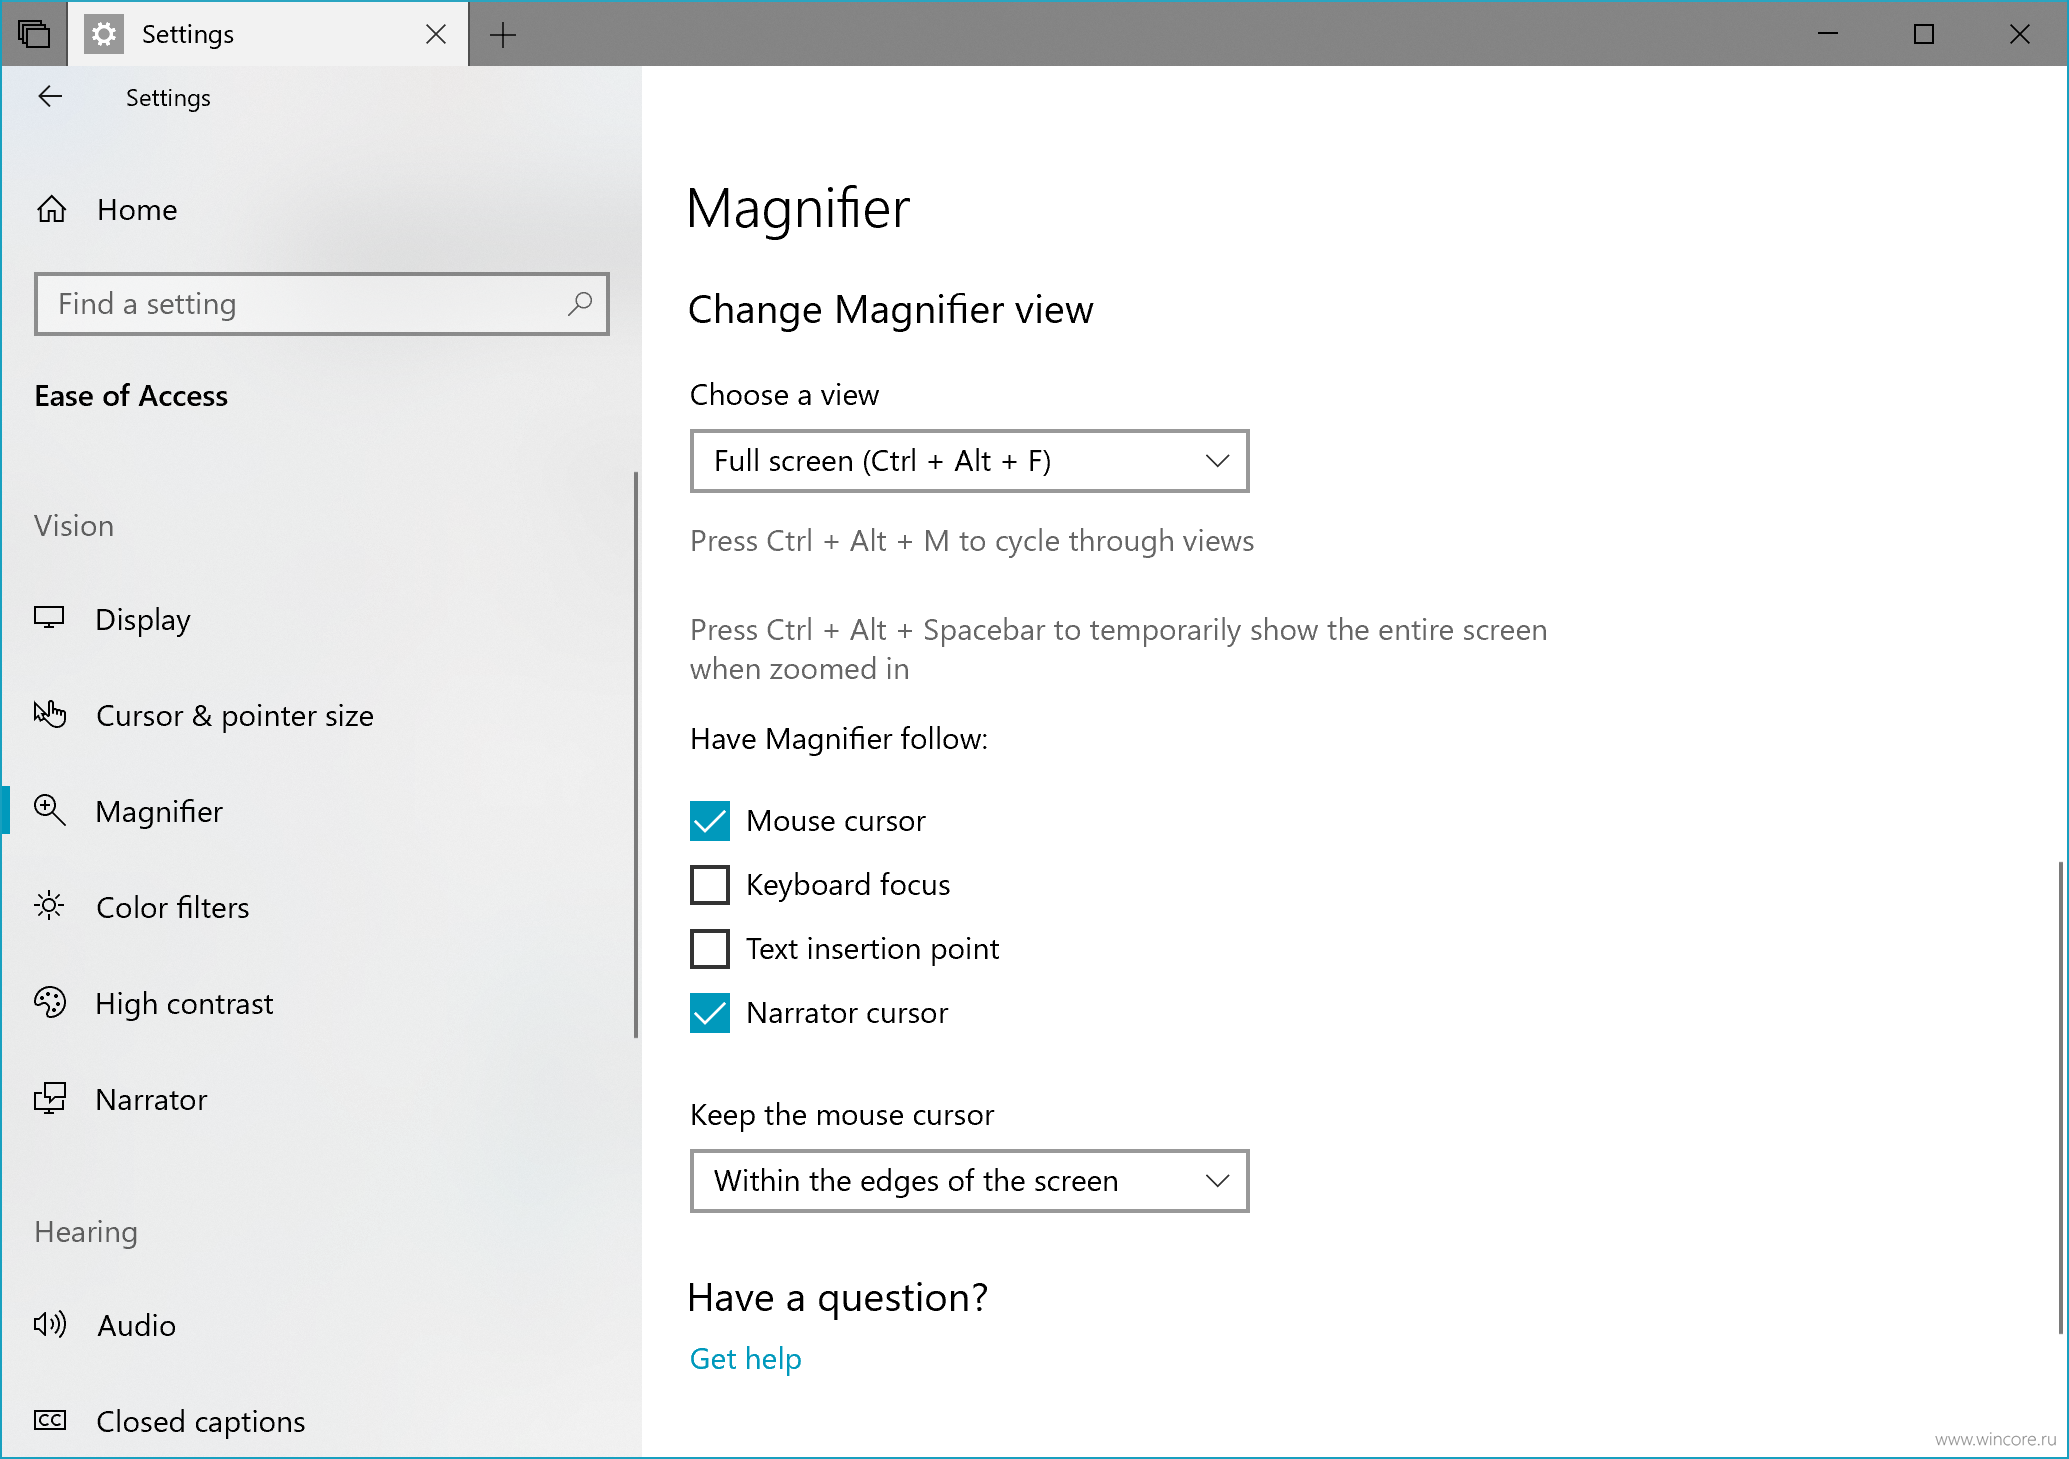2069x1459 pixels.
Task: Check the Keyboard focus checkbox
Action: [x=710, y=885]
